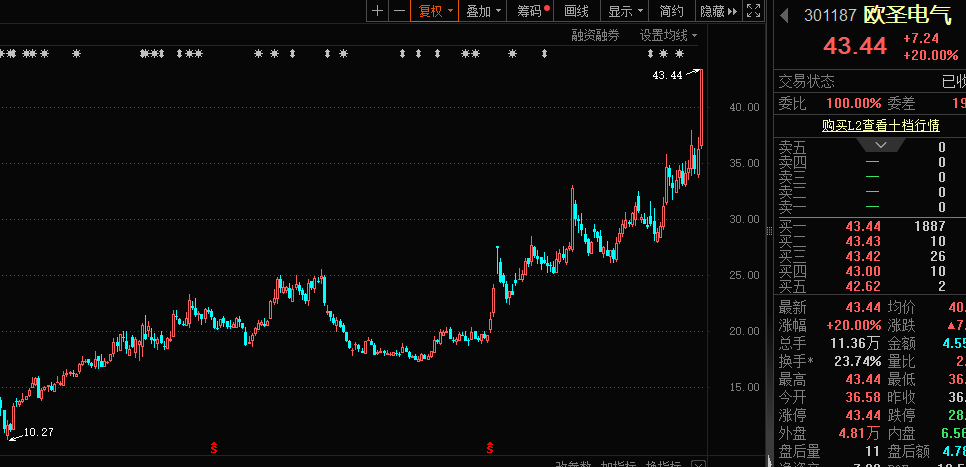The width and height of the screenshot is (966, 467).
Task: Expand the order book chevron under L2 link
Action: [880, 144]
